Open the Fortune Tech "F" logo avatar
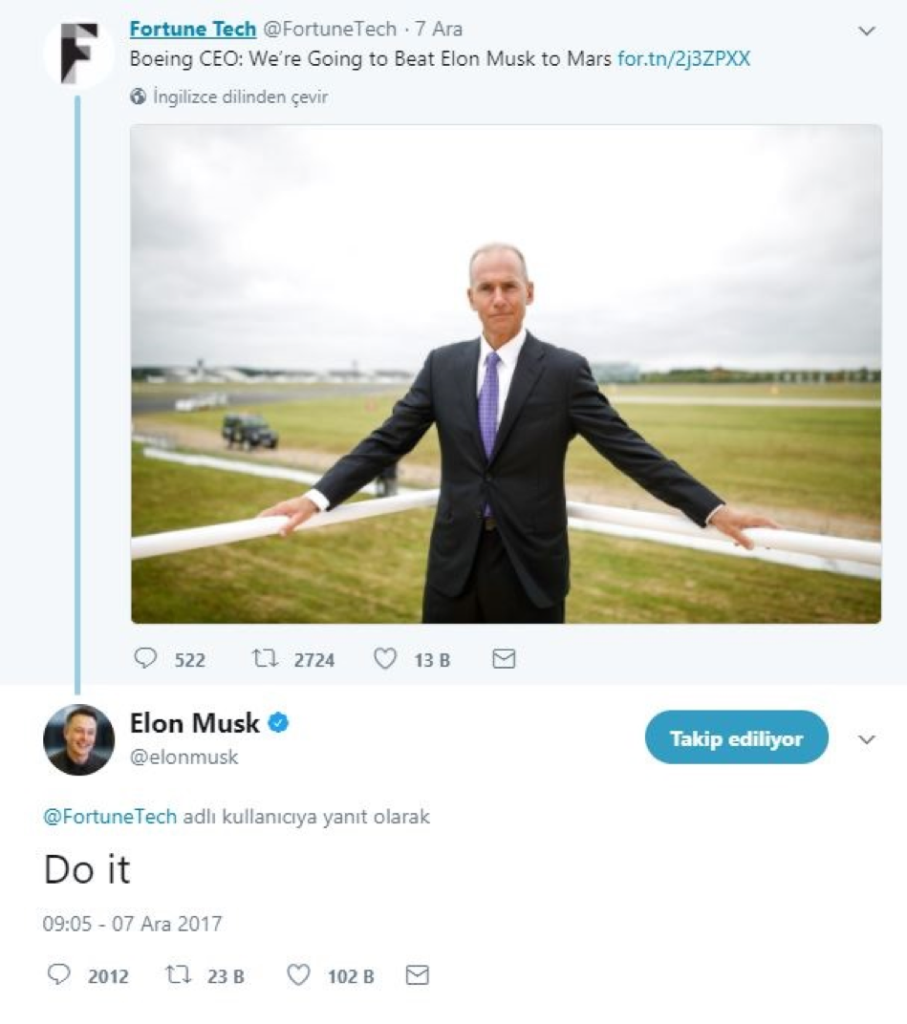The image size is (907, 1024). tap(78, 53)
